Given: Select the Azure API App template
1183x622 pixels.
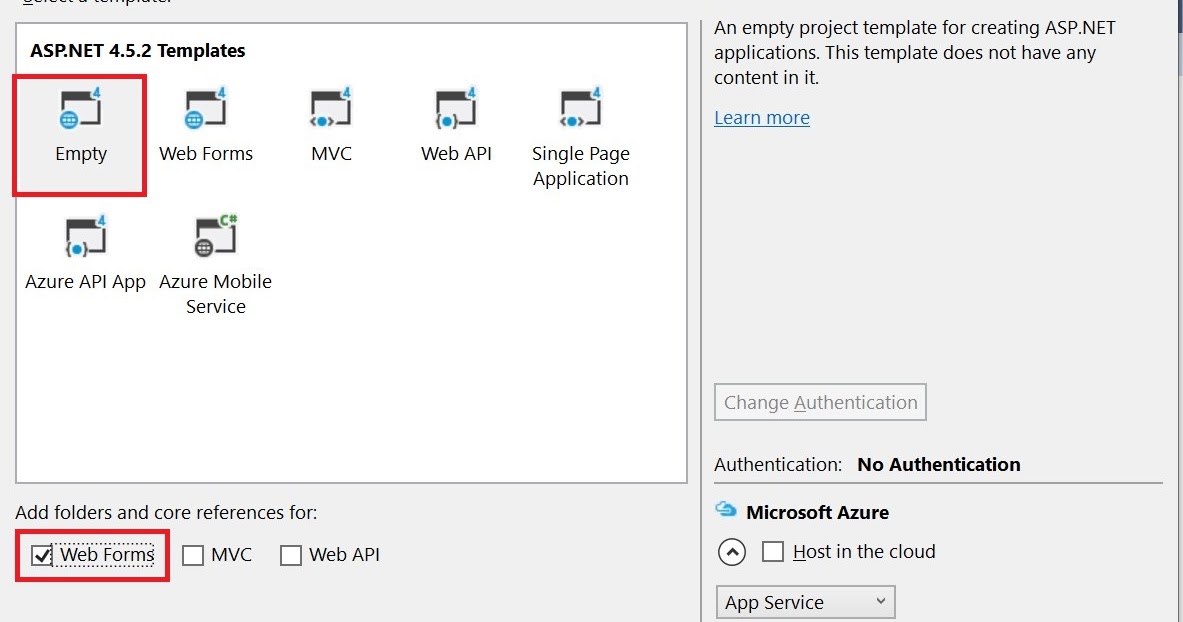Looking at the screenshot, I should 85,238.
